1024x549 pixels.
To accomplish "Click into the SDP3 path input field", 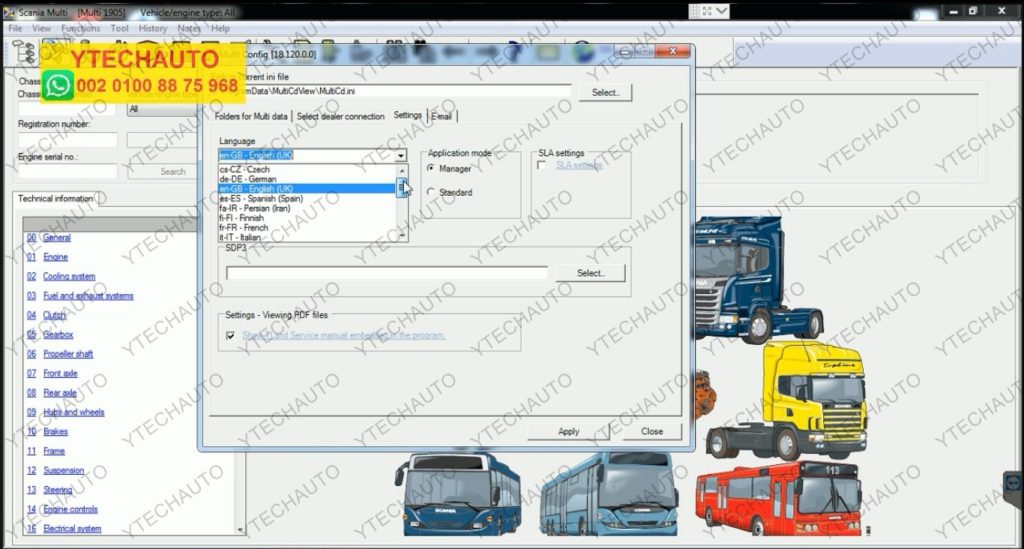I will tap(386, 273).
